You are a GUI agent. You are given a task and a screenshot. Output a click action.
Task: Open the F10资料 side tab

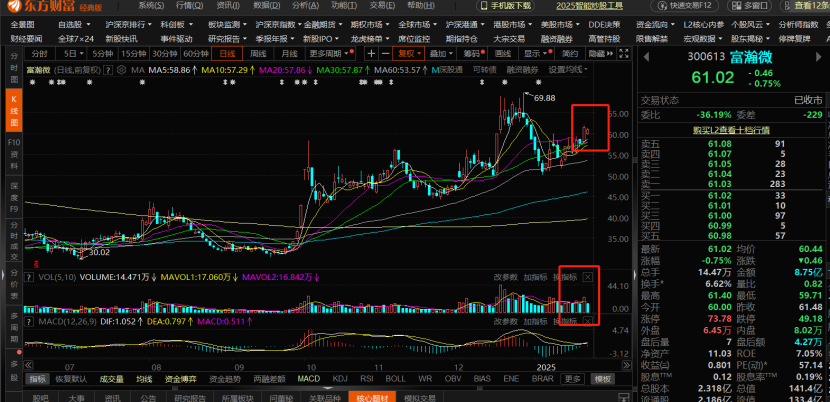click(13, 154)
